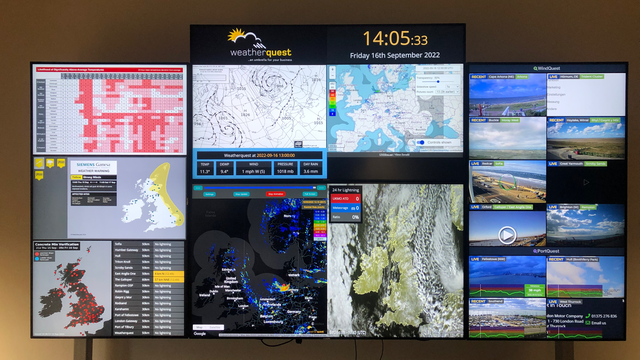Image resolution: width=640 pixels, height=360 pixels.
Task: Open the Cape Arkona webcam tile
Action: pyautogui.click(x=507, y=95)
